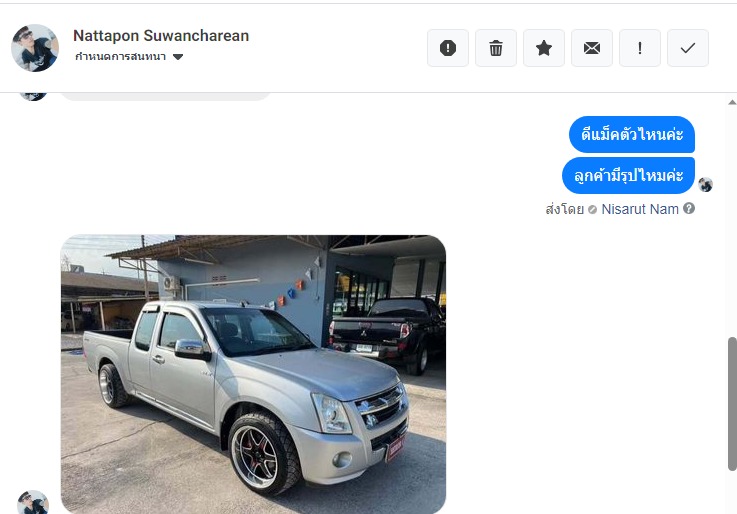Mark as unread using the envelope icon

pyautogui.click(x=591, y=48)
